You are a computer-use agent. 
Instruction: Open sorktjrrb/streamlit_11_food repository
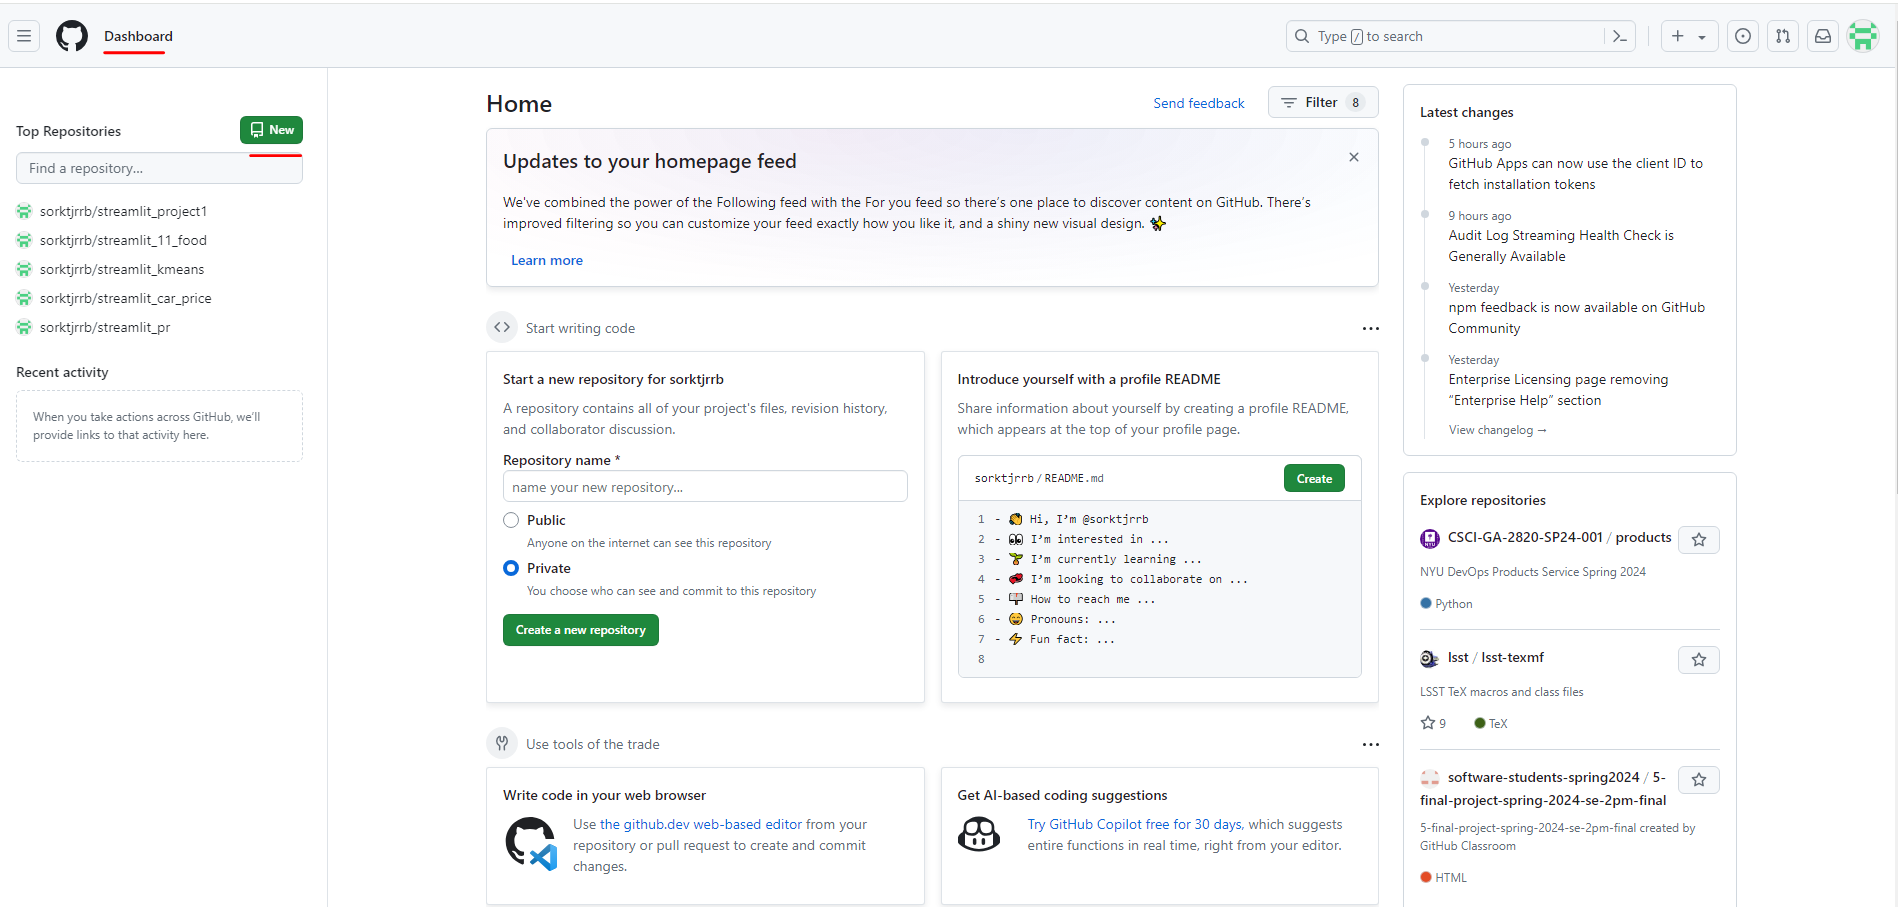123,240
